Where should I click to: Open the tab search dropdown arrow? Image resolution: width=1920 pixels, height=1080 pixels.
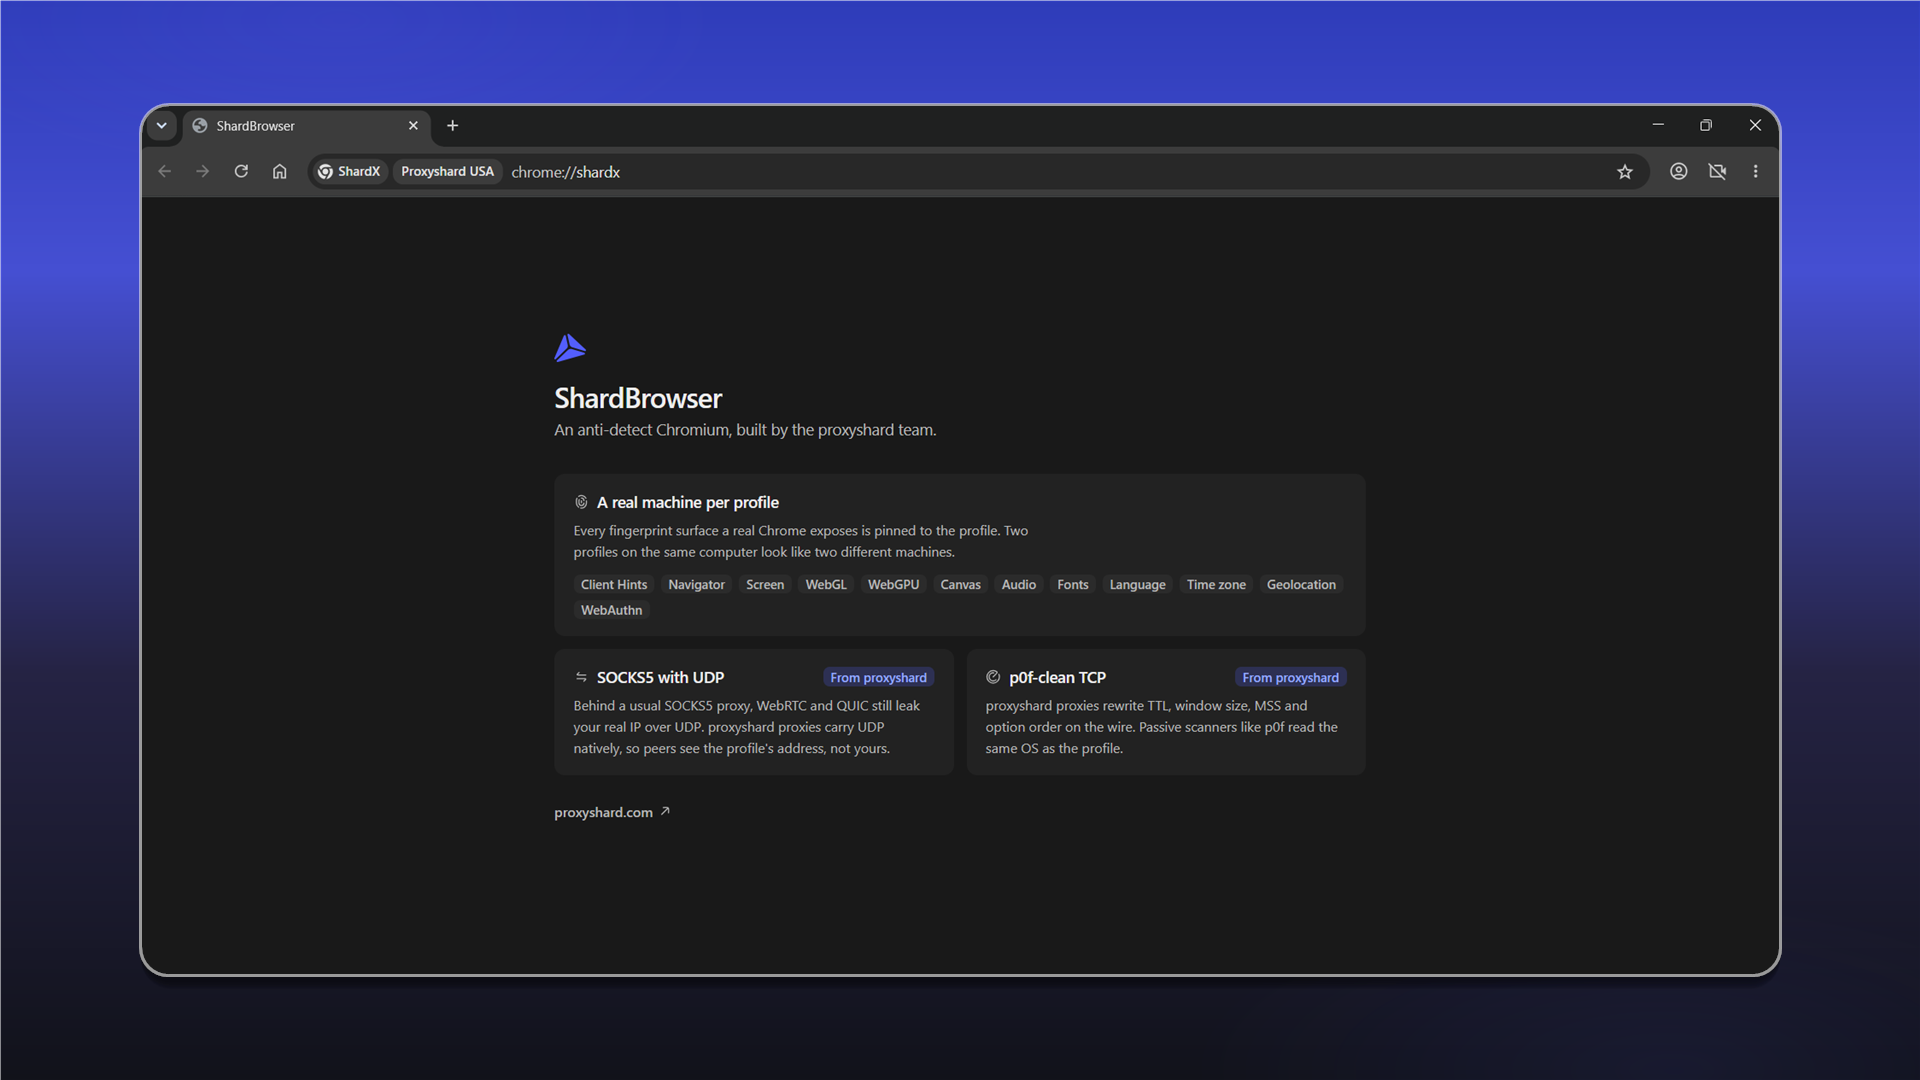click(161, 126)
